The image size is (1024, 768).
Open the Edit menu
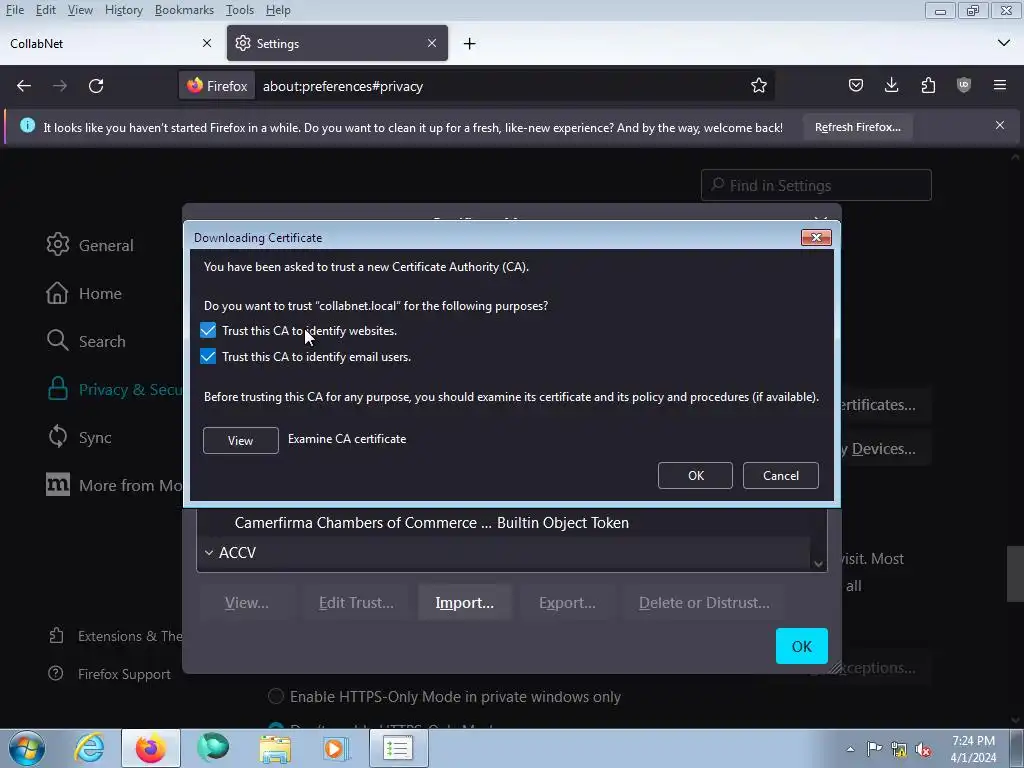pyautogui.click(x=46, y=10)
